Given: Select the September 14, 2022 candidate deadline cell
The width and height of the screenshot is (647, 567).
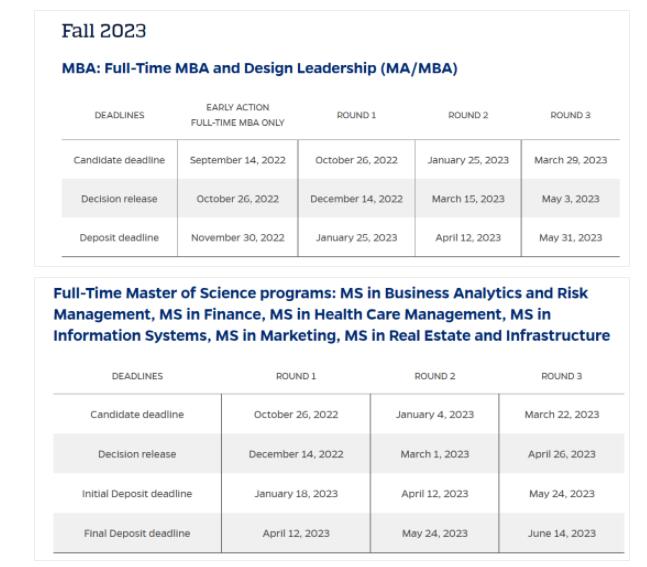Looking at the screenshot, I should point(237,160).
